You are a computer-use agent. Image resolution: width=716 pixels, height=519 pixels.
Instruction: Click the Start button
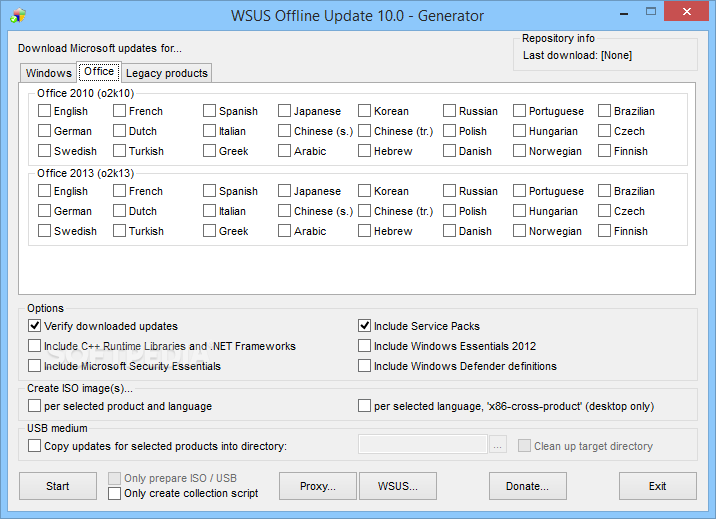[58, 486]
